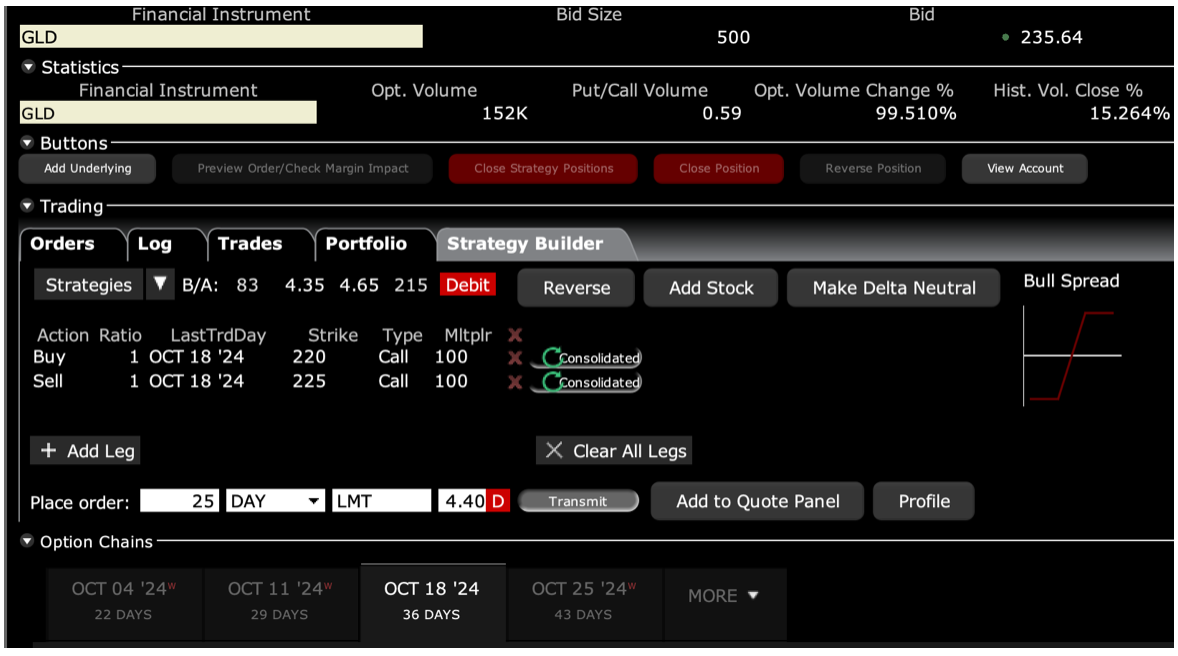The width and height of the screenshot is (1178, 656).
Task: Click the LMT order type field
Action: (382, 500)
